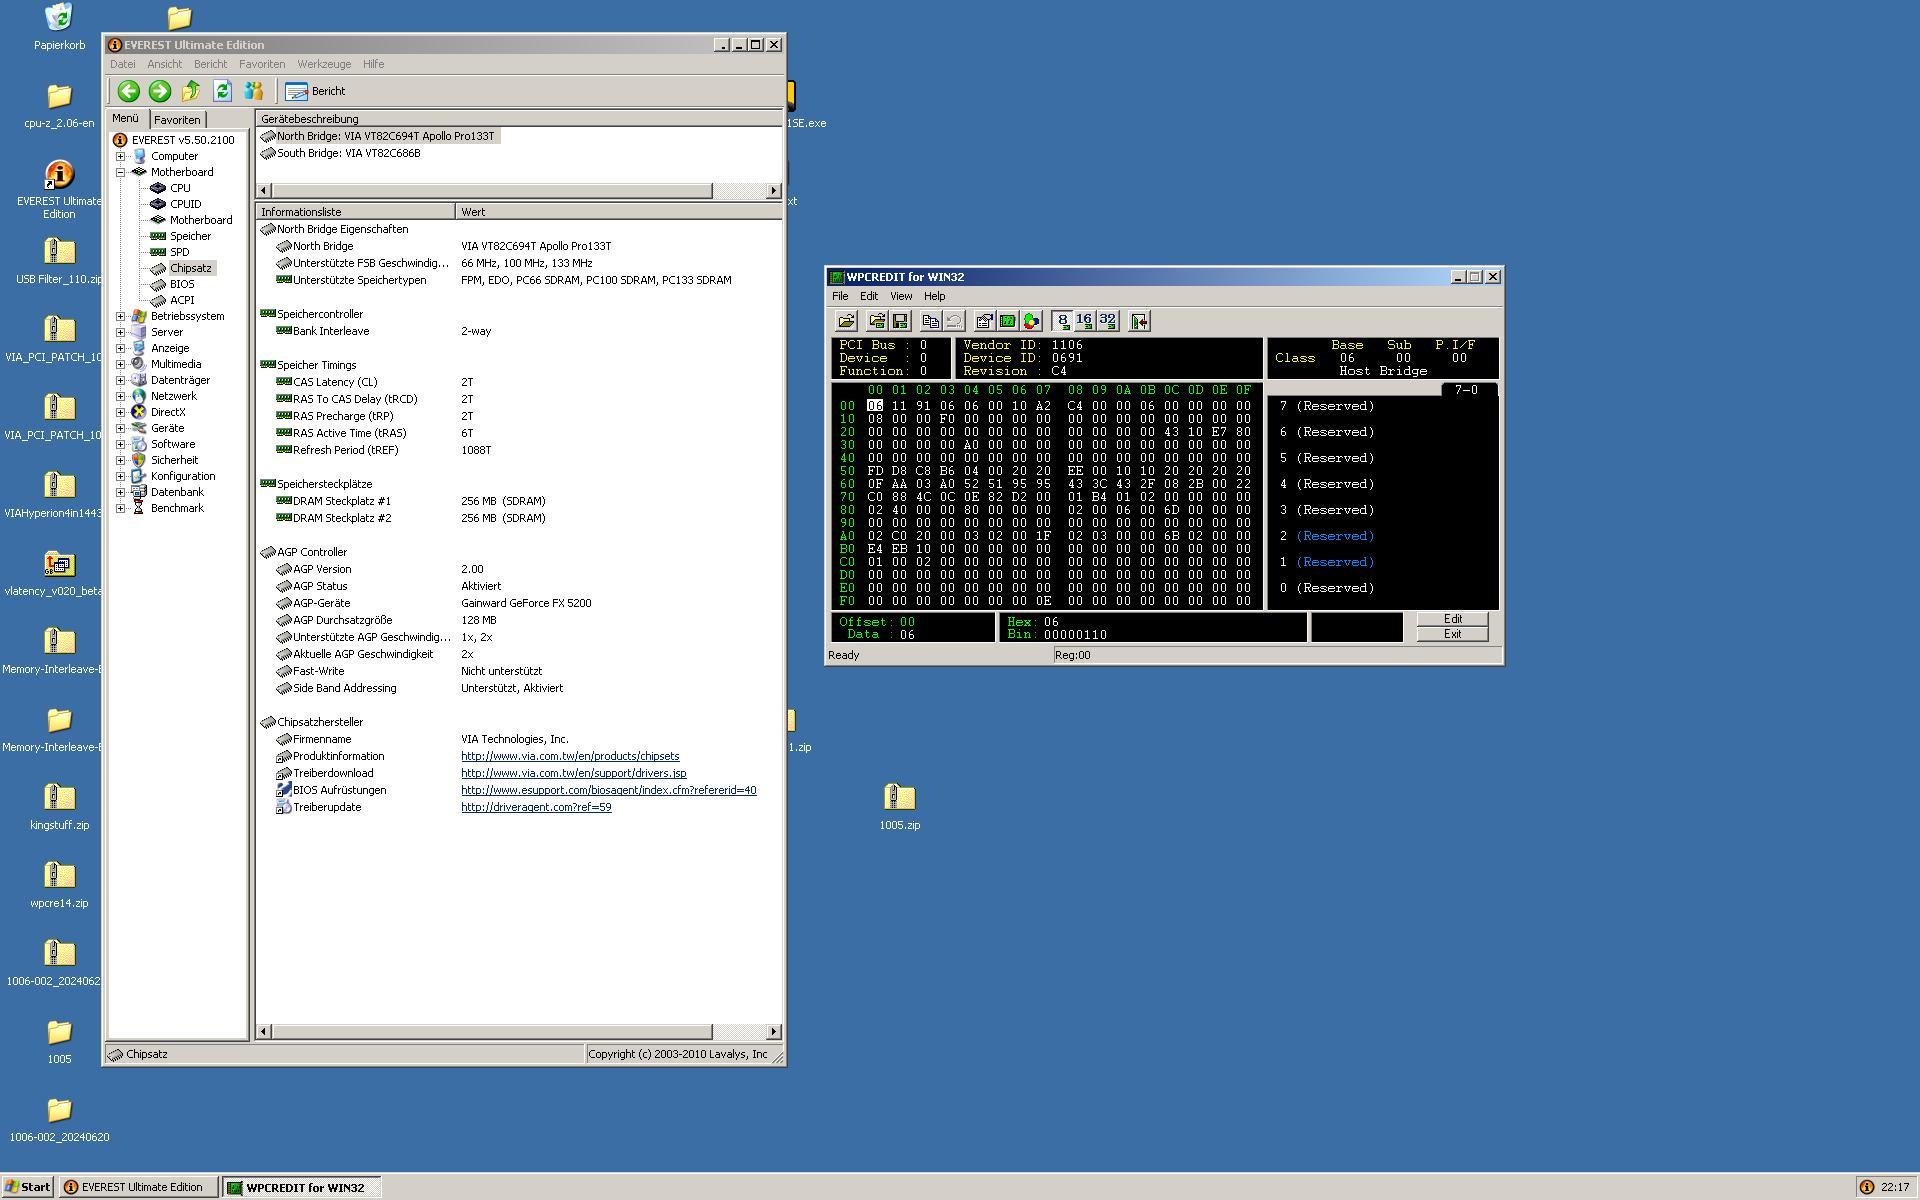This screenshot has width=1920, height=1200.
Task: Select South Bridge VIA VT82C686B entry
Action: coord(348,153)
